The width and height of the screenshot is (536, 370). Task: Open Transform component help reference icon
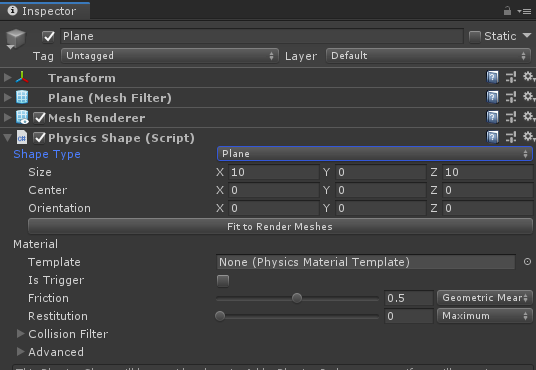[492, 77]
